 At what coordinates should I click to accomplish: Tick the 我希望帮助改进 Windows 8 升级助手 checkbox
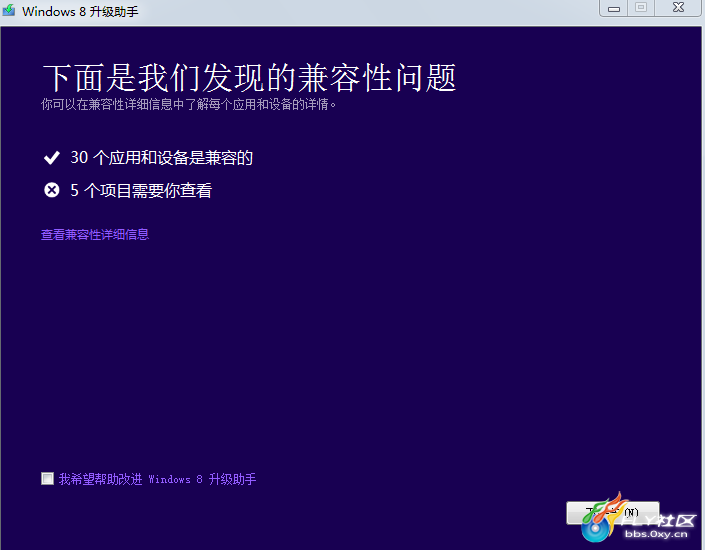point(47,478)
